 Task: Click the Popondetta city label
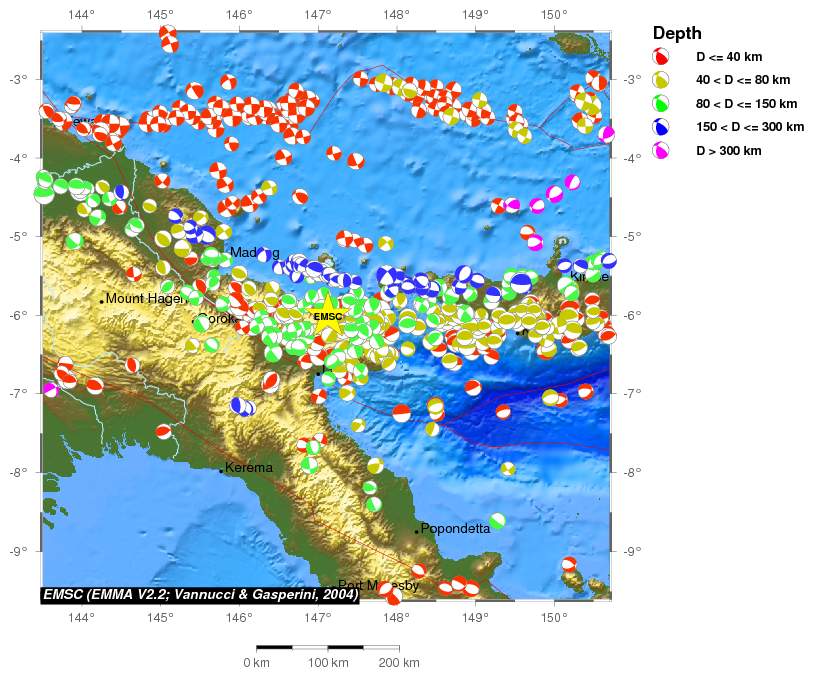[455, 528]
